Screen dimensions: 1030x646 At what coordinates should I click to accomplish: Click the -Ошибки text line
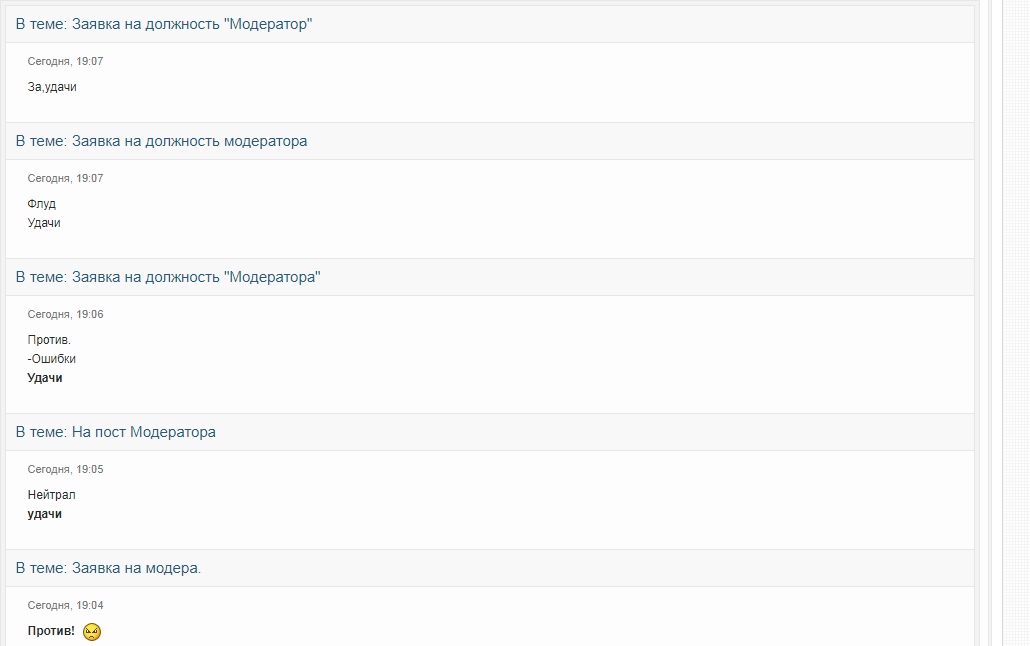(x=52, y=359)
